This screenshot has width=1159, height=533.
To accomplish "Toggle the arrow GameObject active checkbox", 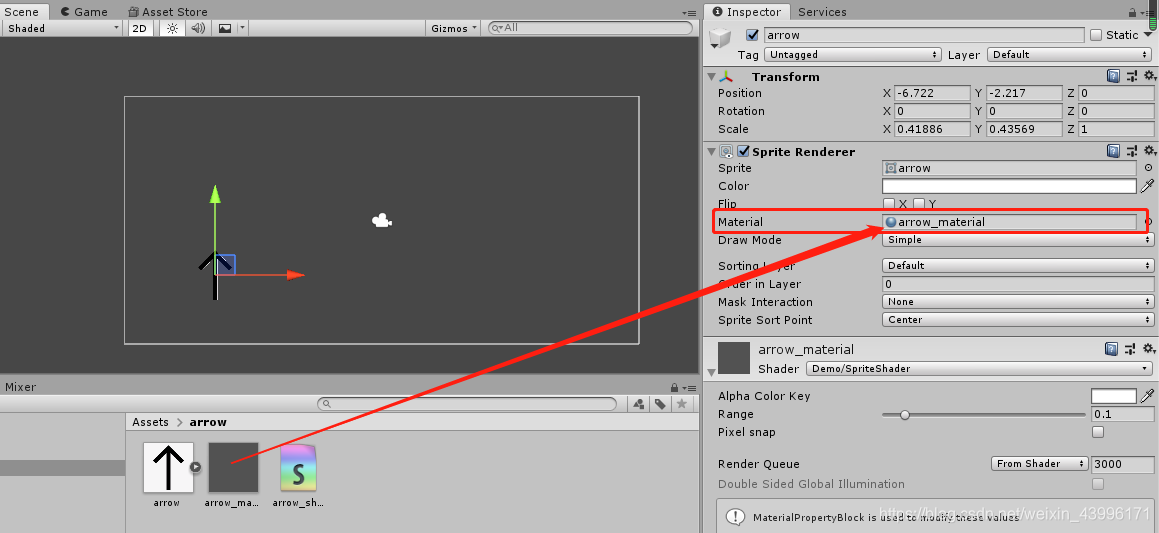I will tap(752, 35).
